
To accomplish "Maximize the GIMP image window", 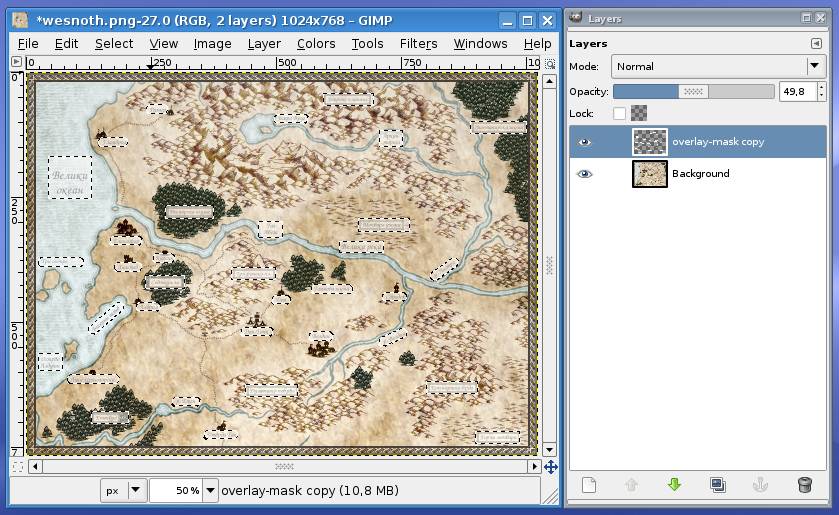I will click(528, 20).
